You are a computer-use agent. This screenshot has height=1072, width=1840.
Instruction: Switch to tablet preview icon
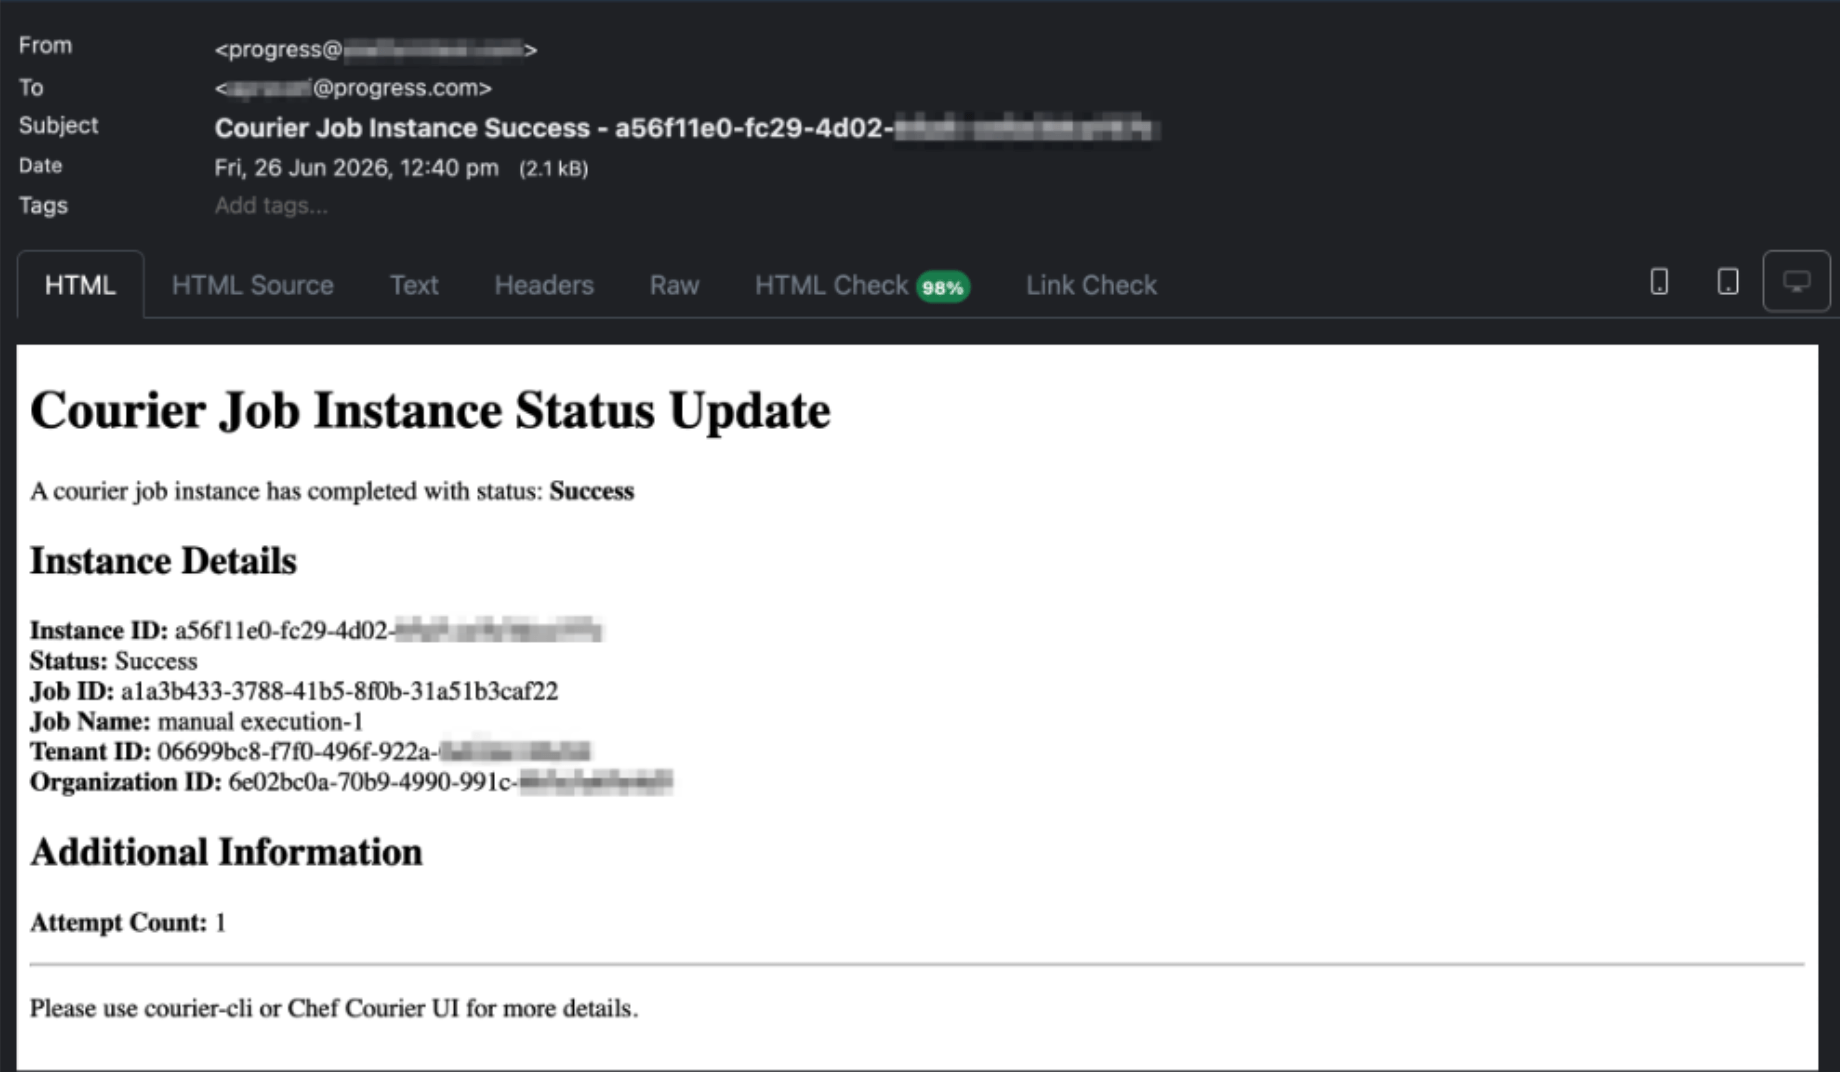tap(1727, 283)
